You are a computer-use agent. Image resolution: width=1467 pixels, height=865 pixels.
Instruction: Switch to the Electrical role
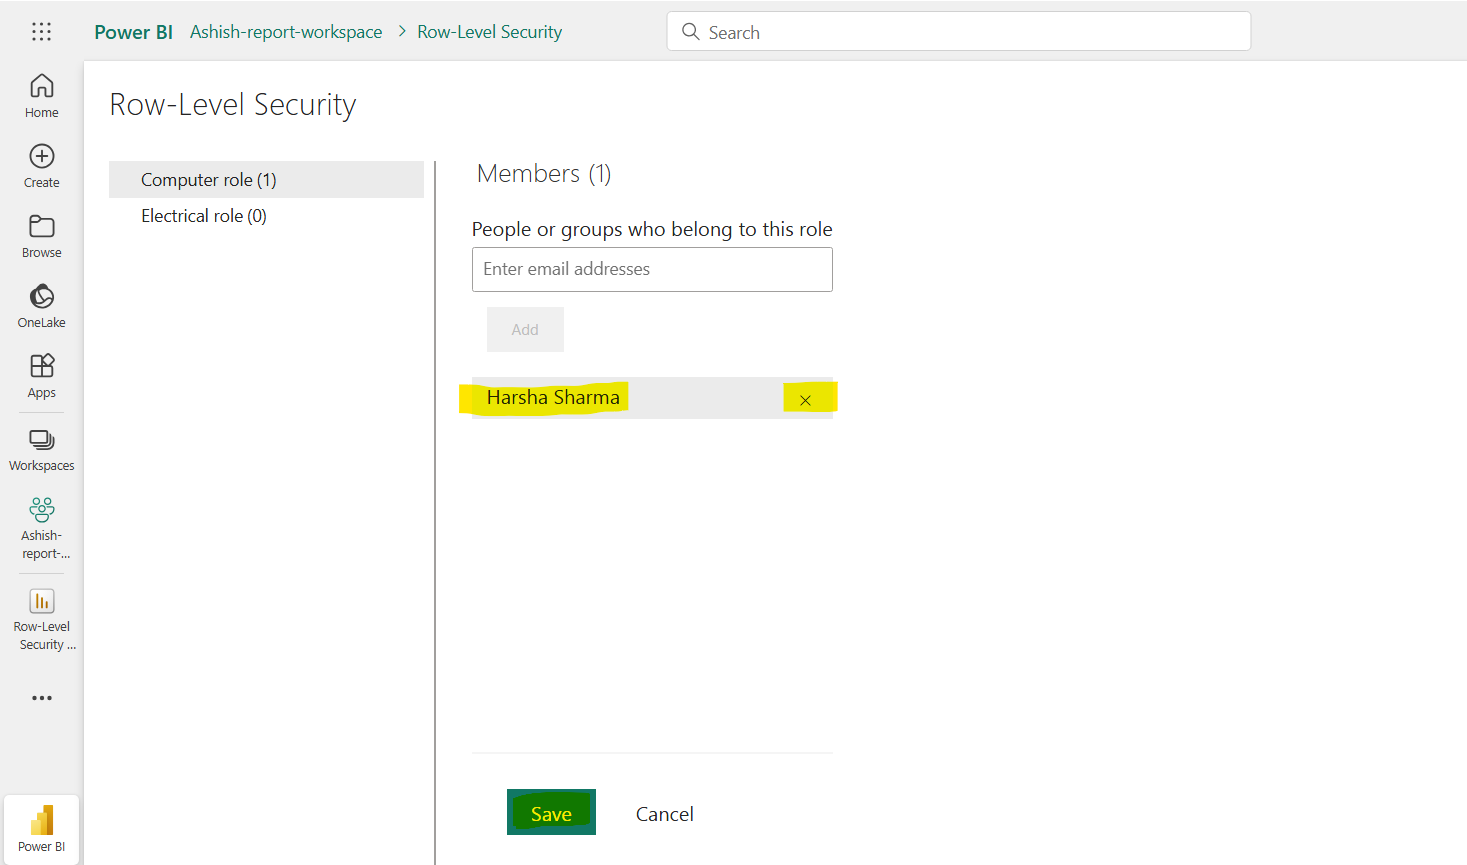coord(203,215)
